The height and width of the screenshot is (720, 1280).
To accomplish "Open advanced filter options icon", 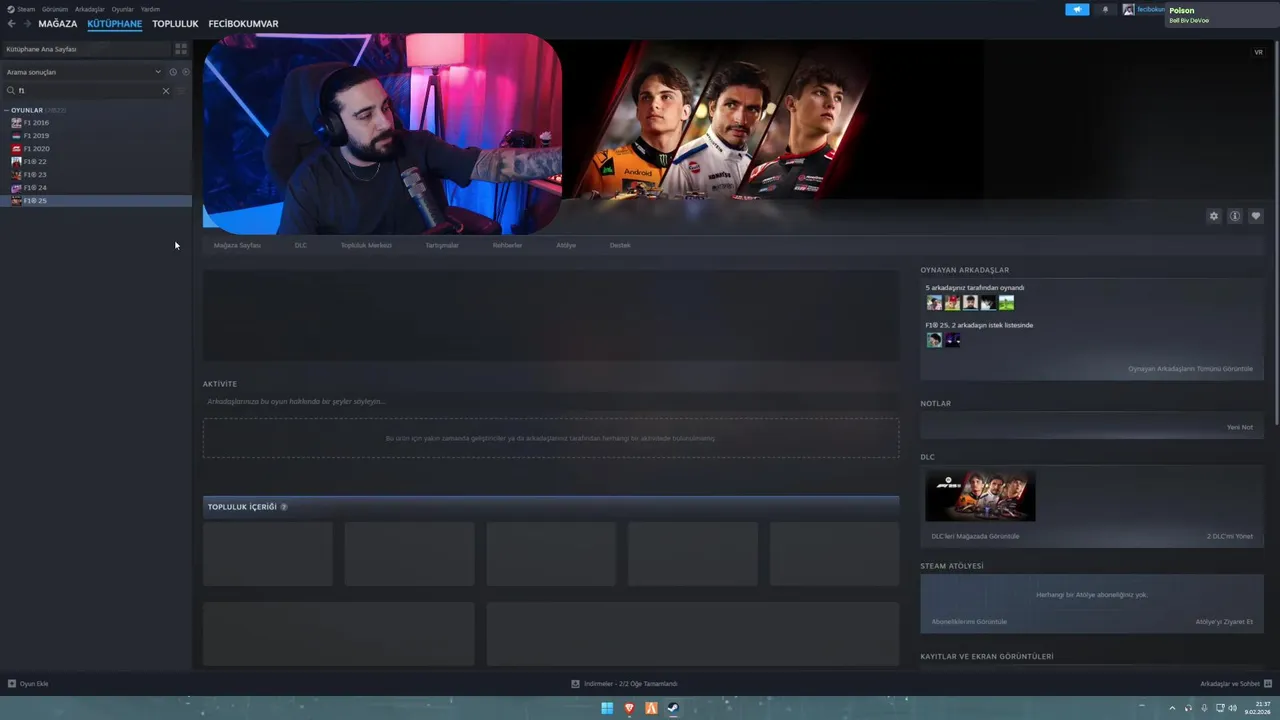I will point(181,90).
